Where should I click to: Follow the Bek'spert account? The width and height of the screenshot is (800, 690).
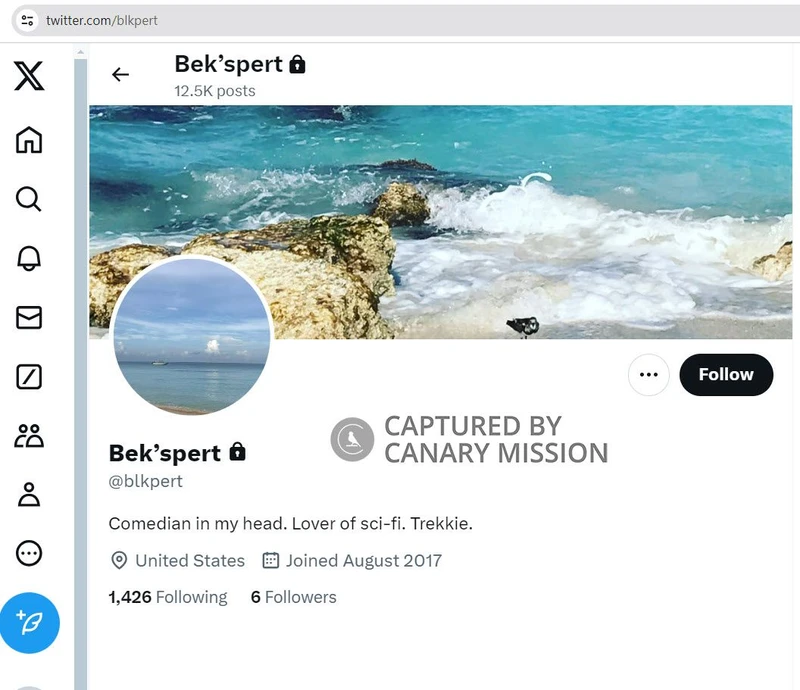pos(726,375)
